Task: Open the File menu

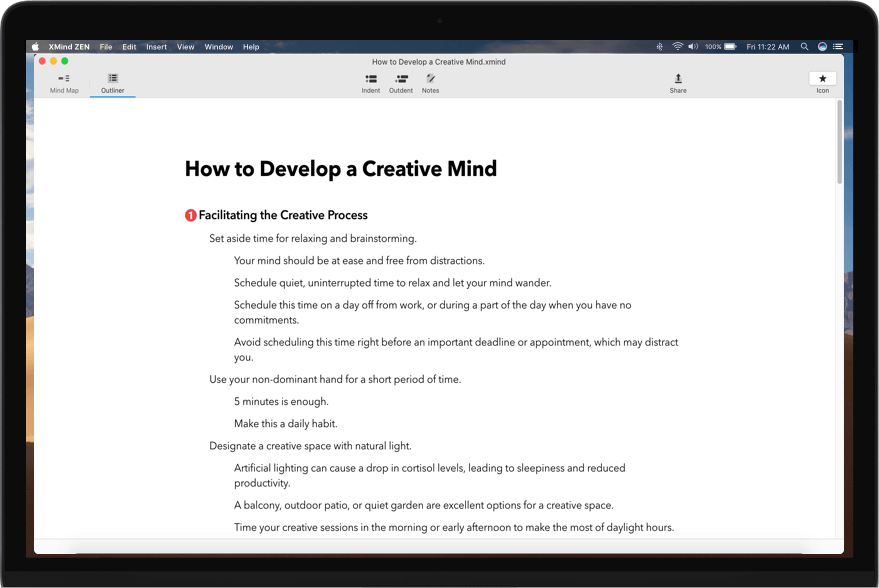Action: tap(106, 46)
